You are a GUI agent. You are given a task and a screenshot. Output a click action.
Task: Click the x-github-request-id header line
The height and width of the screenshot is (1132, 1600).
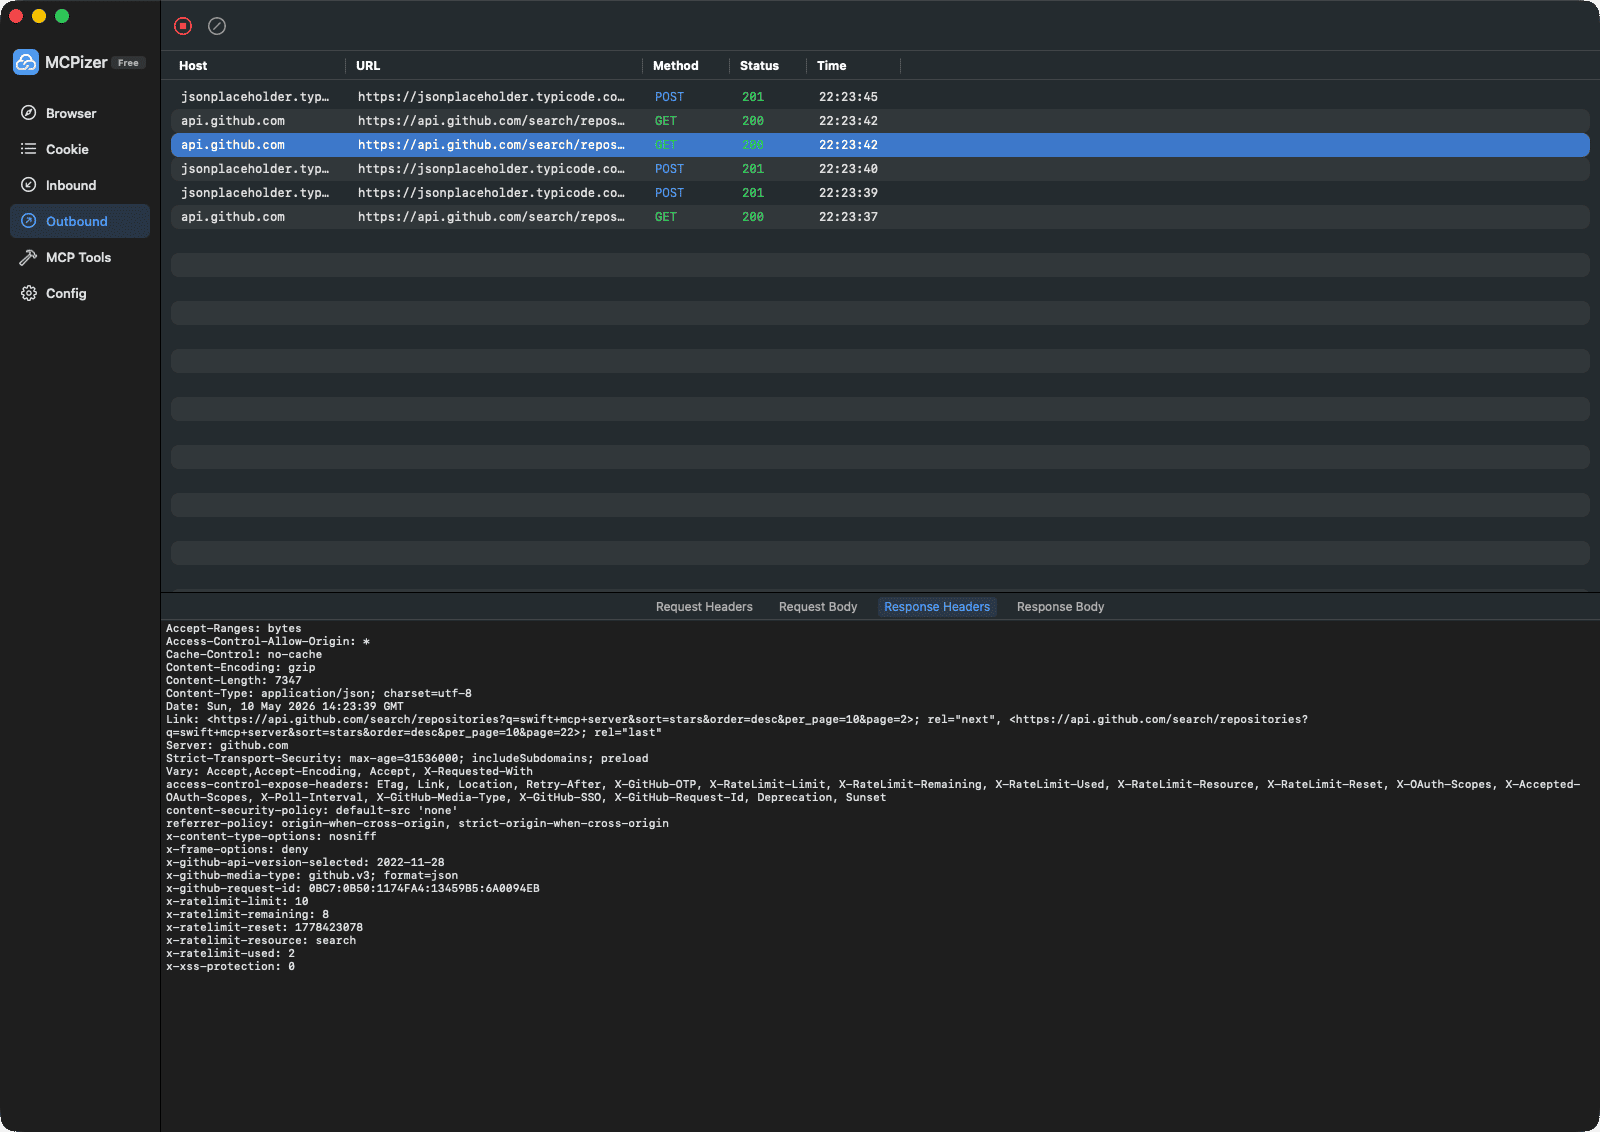(x=353, y=888)
